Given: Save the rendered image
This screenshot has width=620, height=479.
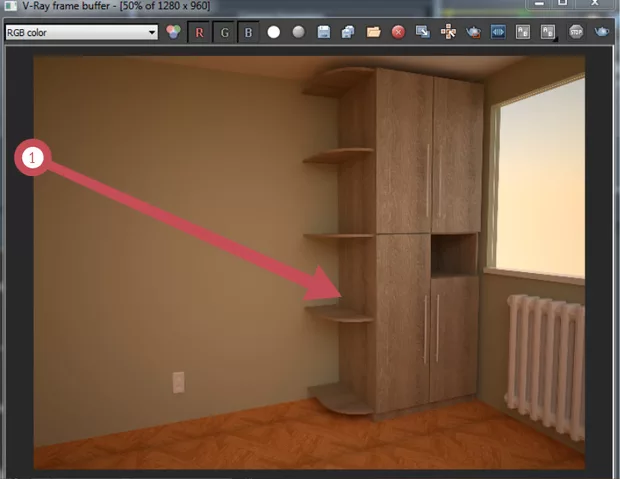Looking at the screenshot, I should (323, 32).
